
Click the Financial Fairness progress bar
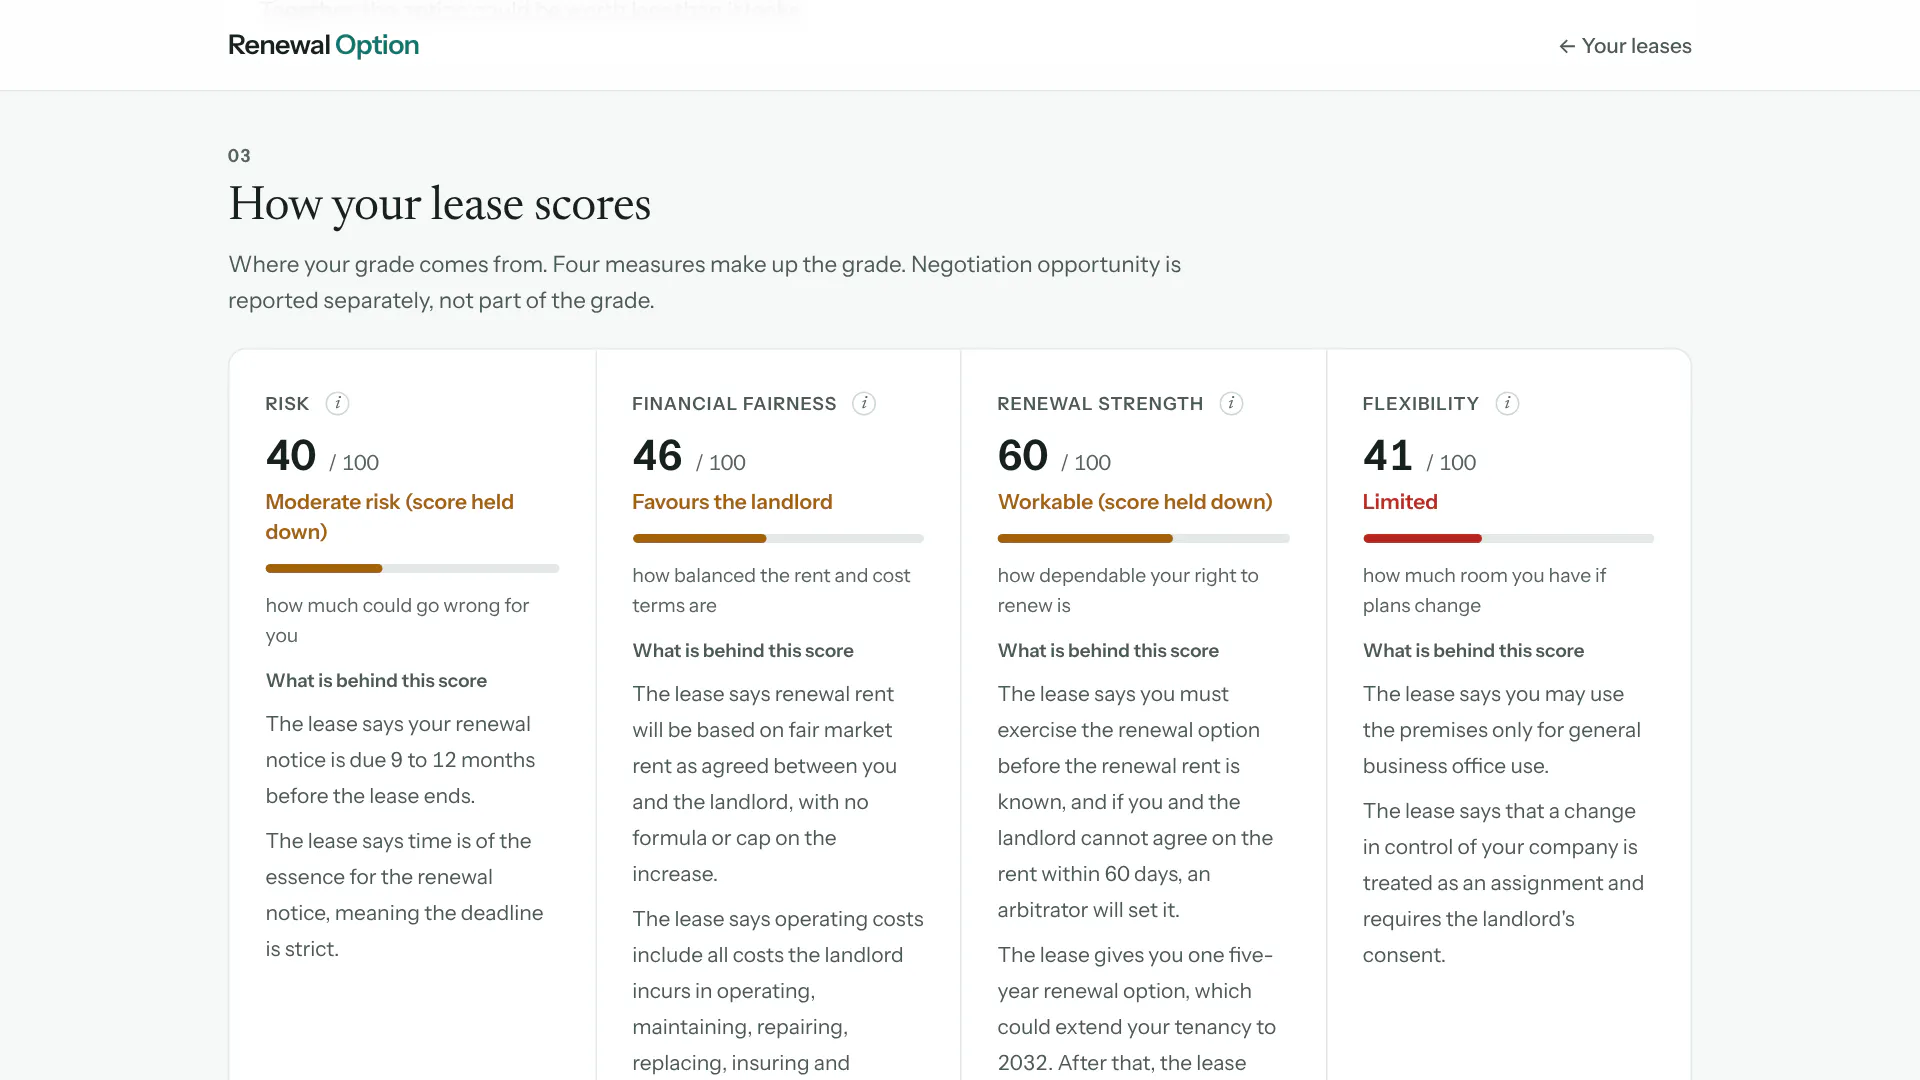778,538
